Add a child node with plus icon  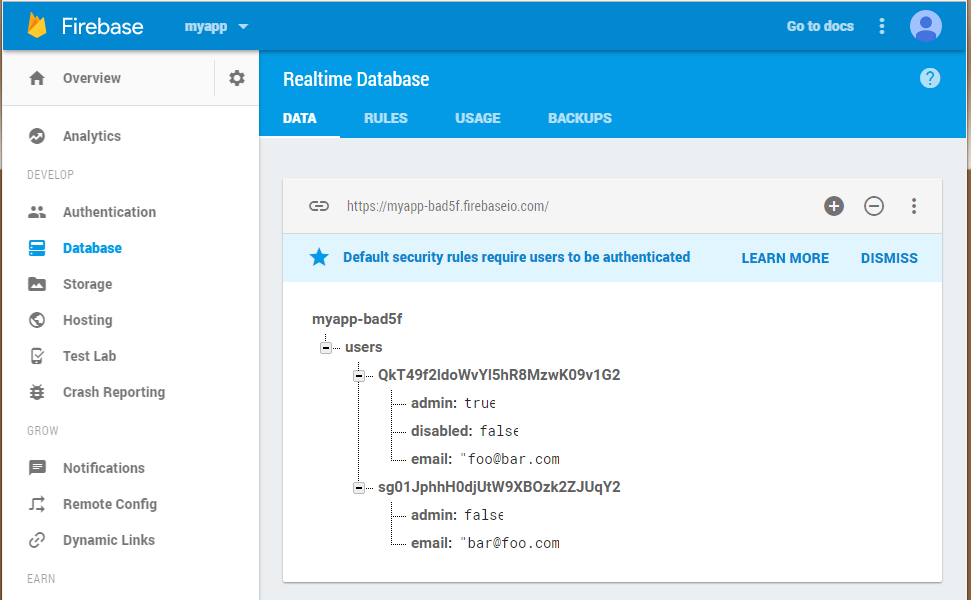[x=834, y=206]
